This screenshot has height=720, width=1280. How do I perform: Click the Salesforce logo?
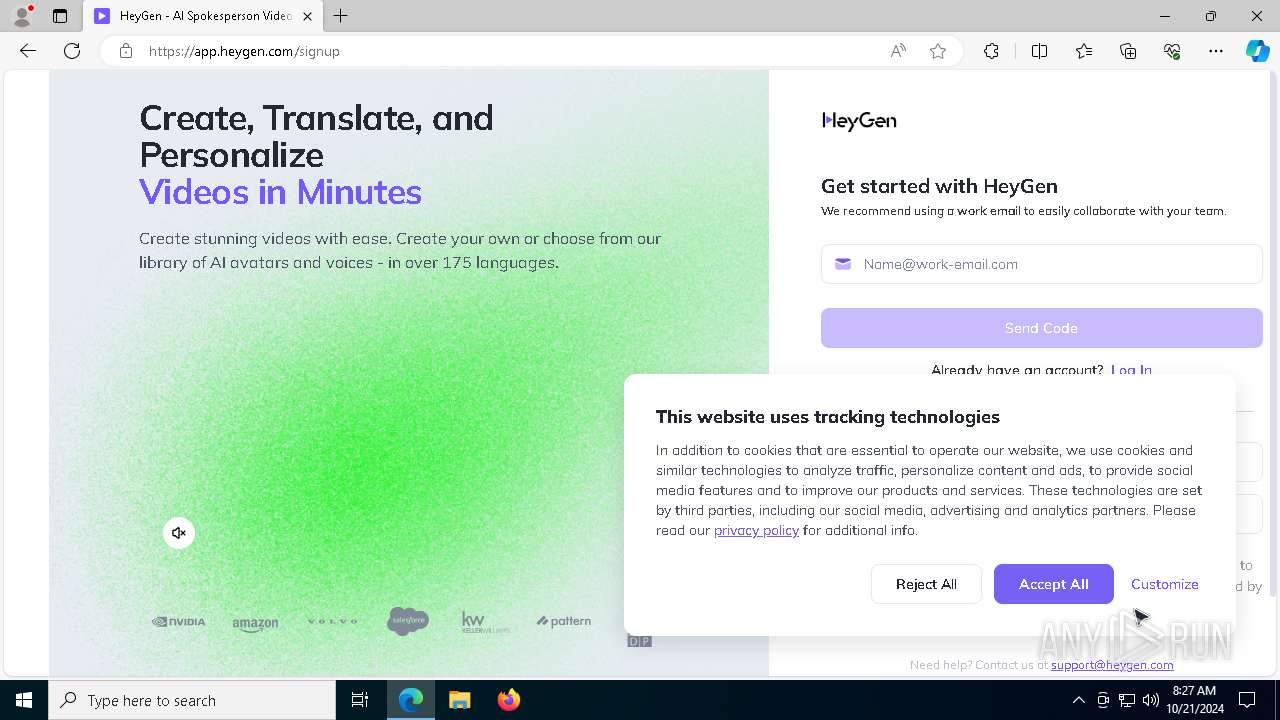click(x=408, y=621)
